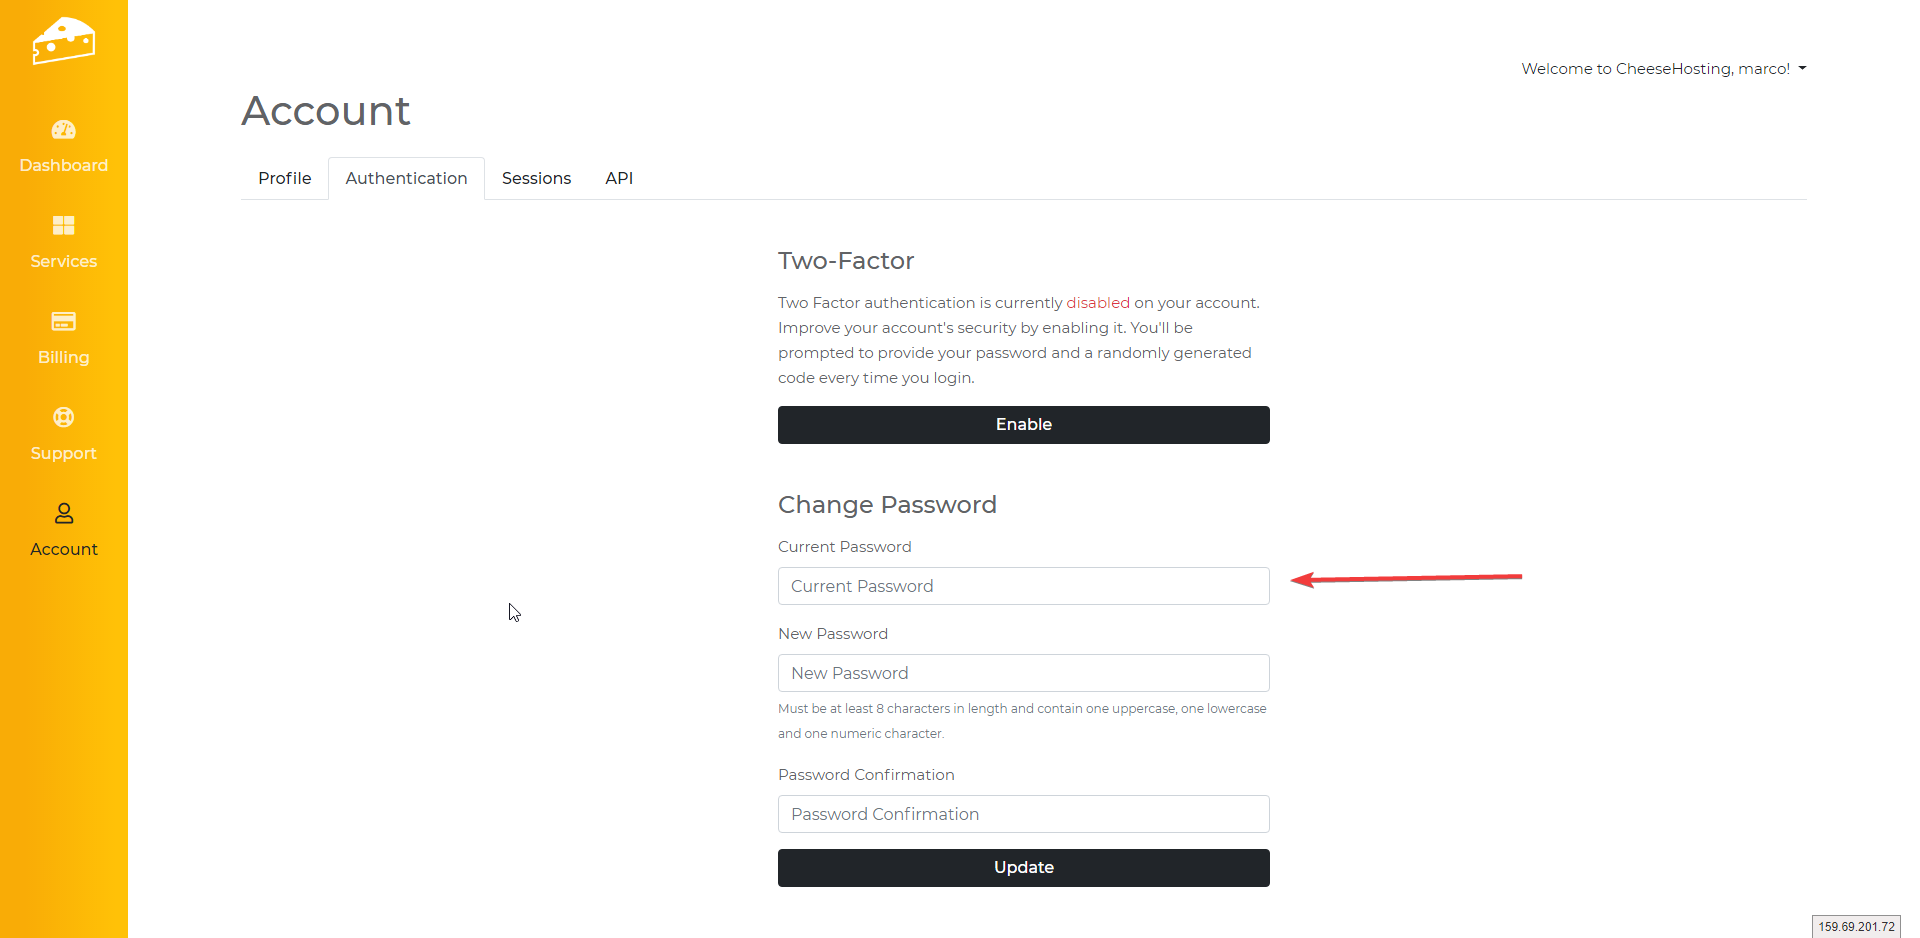This screenshot has height=938, width=1920.
Task: Open the Services grid icon
Action: pyautogui.click(x=64, y=225)
